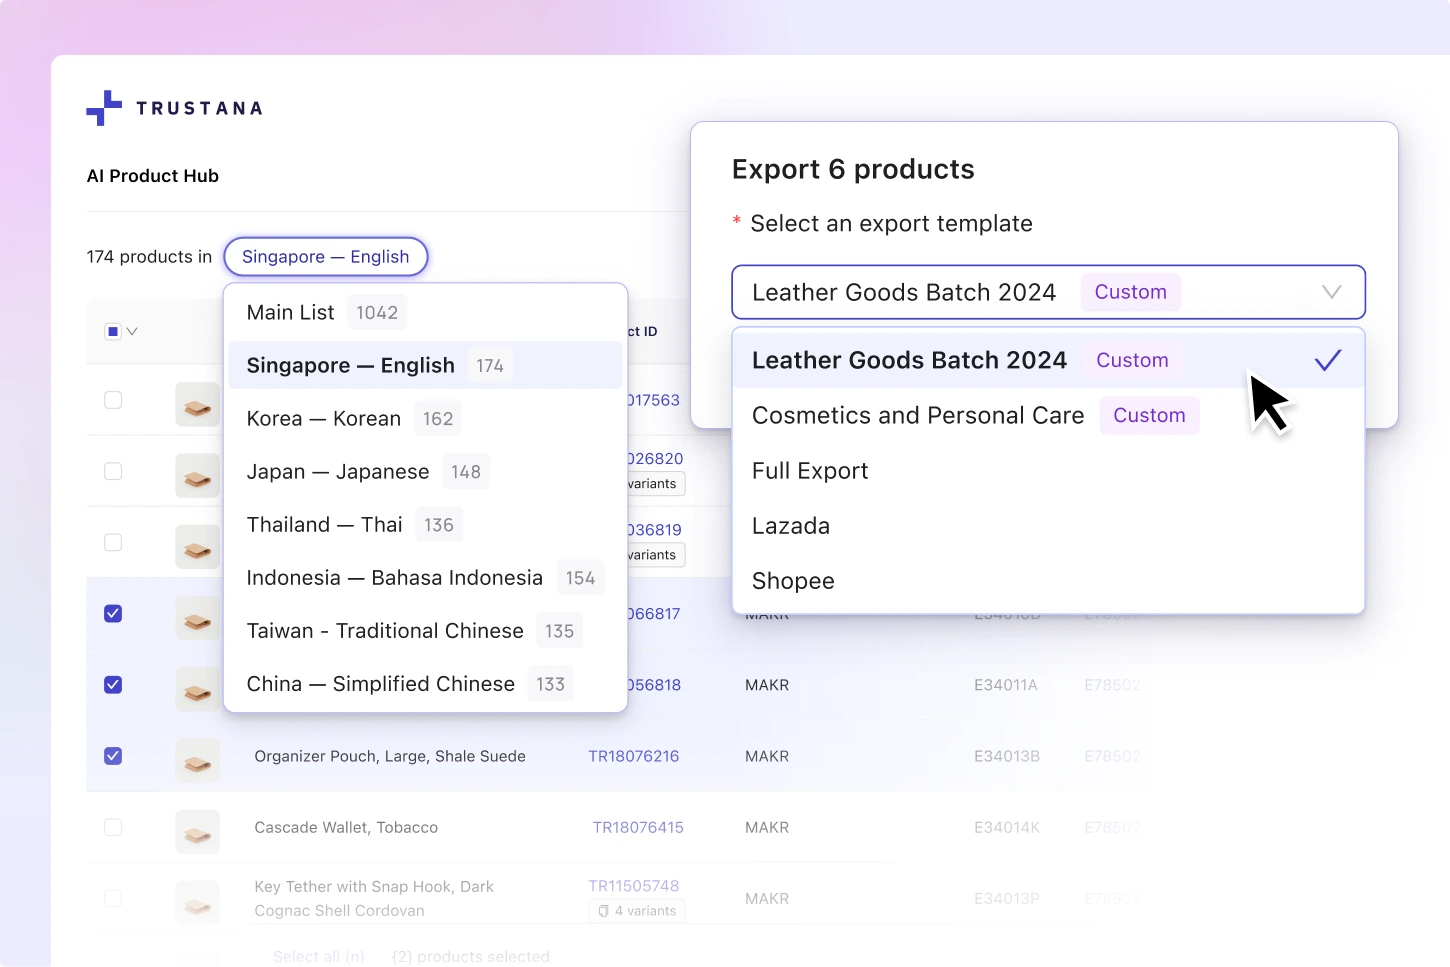Click the 4 variants badge
Screen dimensions: 1450x967
click(637, 911)
